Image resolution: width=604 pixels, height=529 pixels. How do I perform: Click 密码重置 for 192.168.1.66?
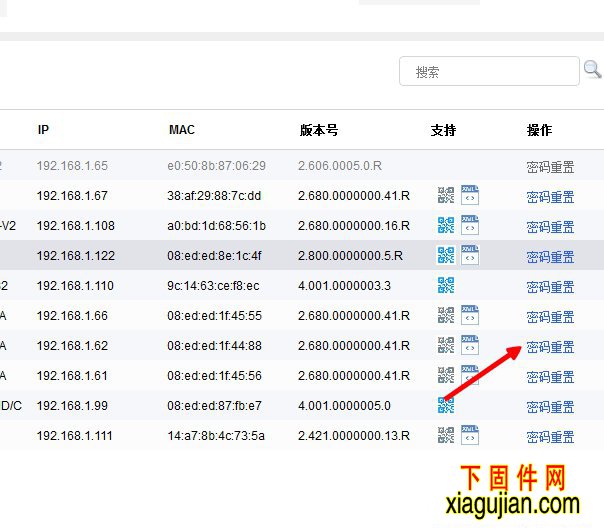[550, 317]
